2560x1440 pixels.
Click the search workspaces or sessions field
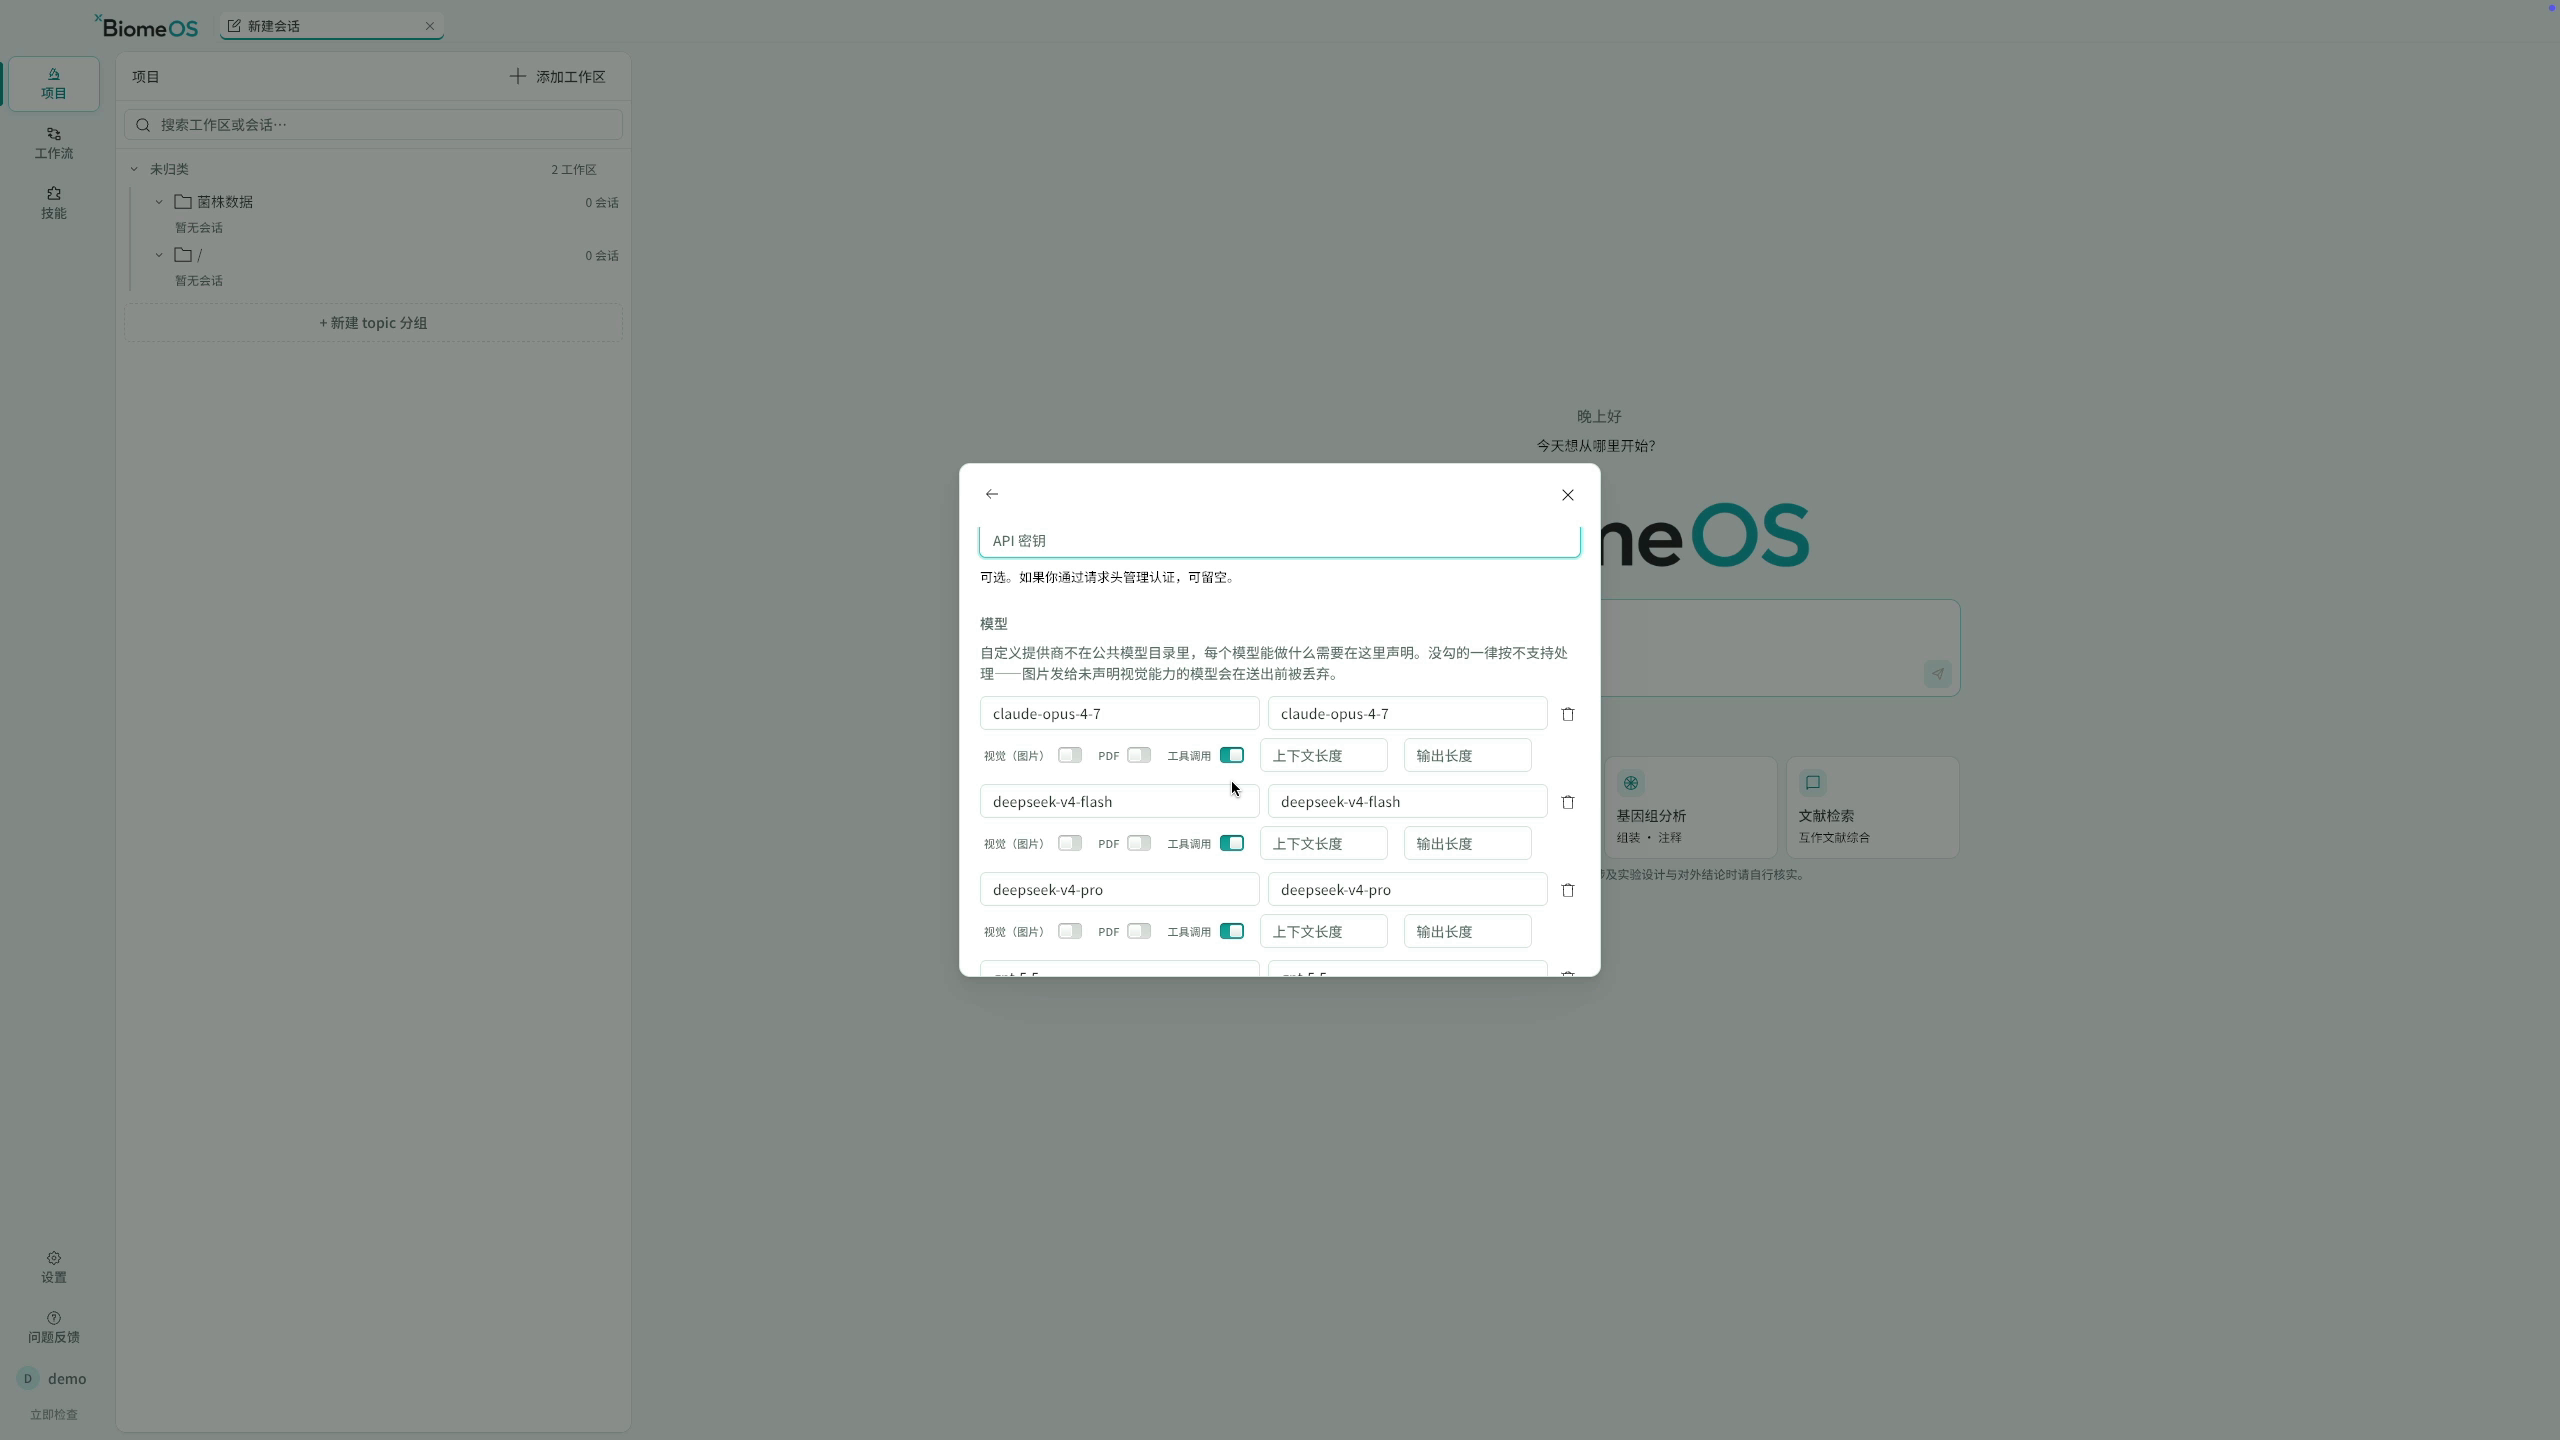coord(373,125)
